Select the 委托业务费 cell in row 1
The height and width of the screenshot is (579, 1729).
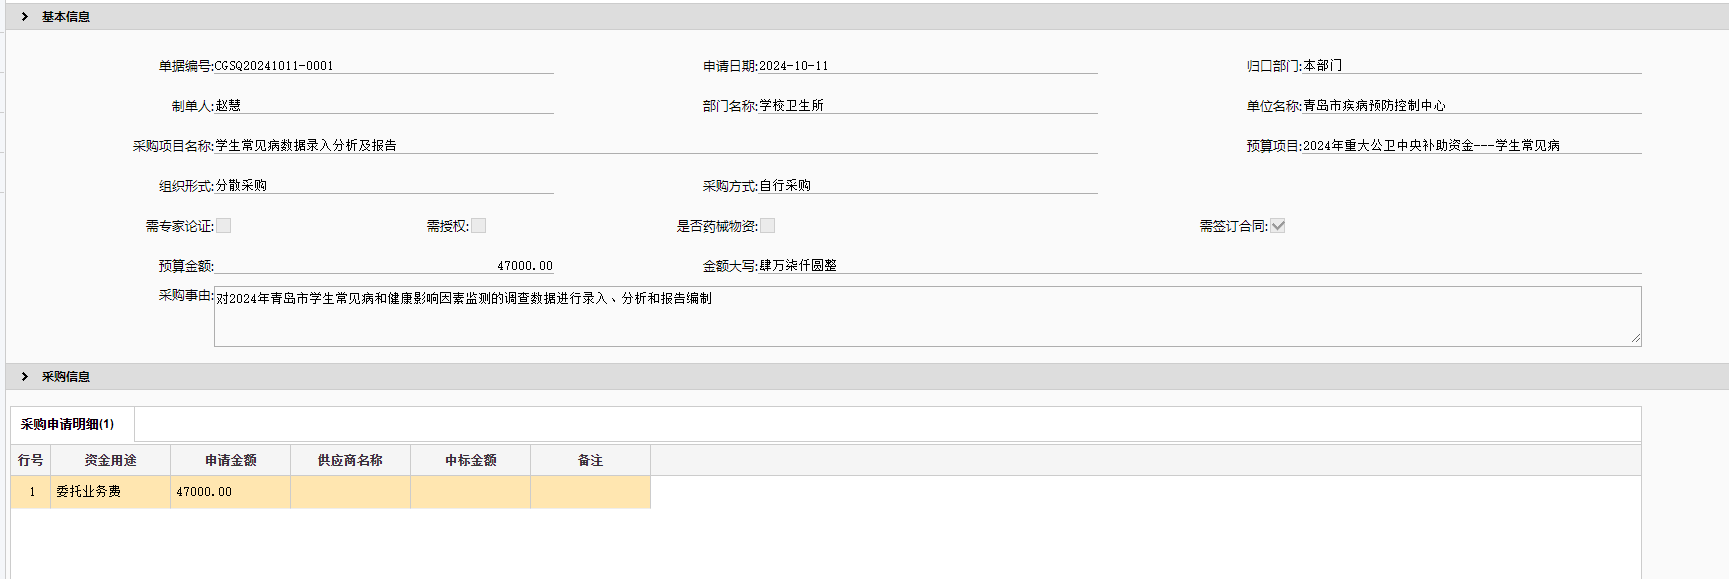(x=111, y=492)
